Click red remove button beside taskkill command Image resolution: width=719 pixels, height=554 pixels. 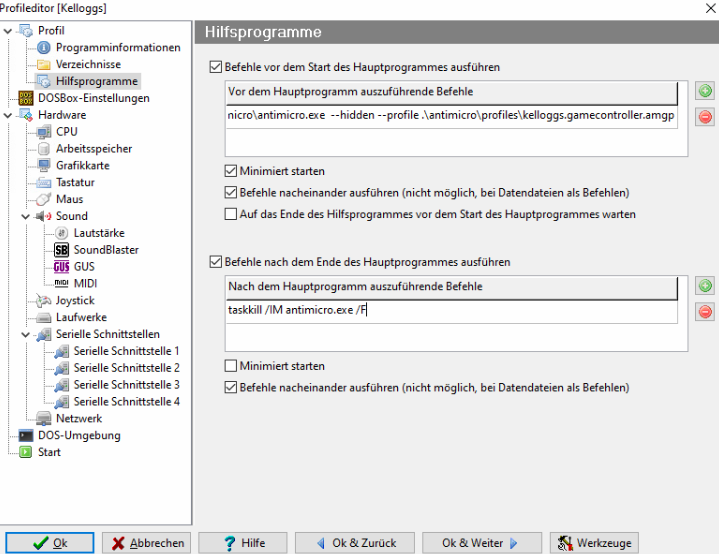[x=704, y=312]
